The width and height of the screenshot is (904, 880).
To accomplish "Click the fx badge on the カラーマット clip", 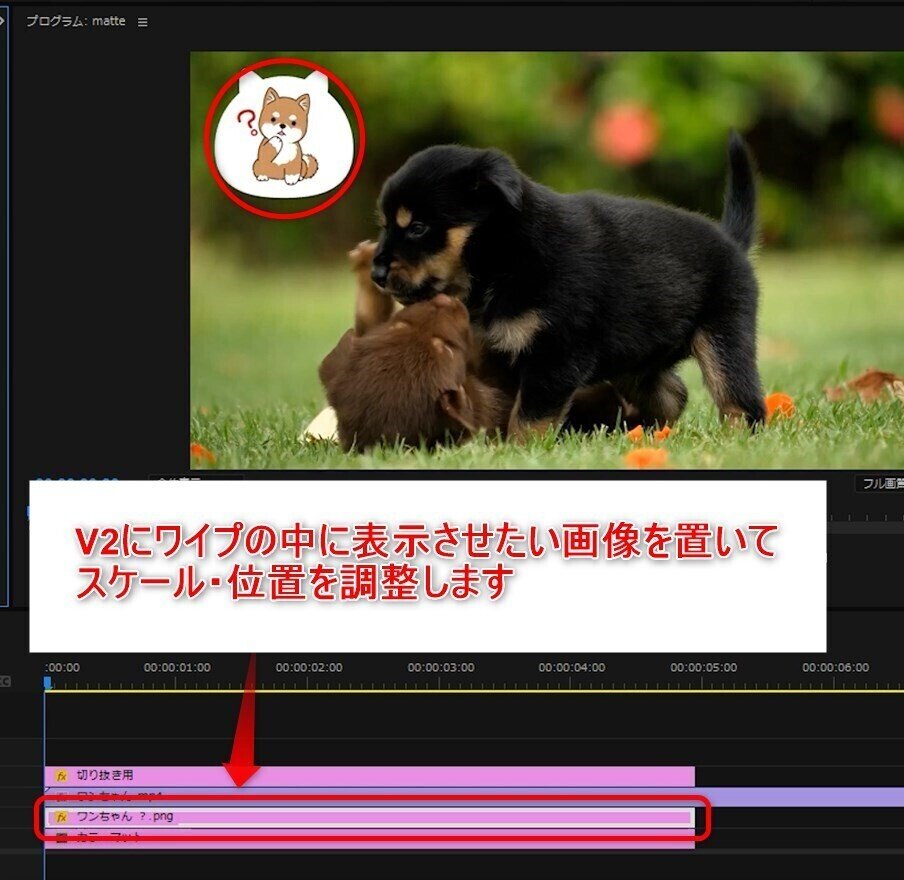I will (x=61, y=836).
